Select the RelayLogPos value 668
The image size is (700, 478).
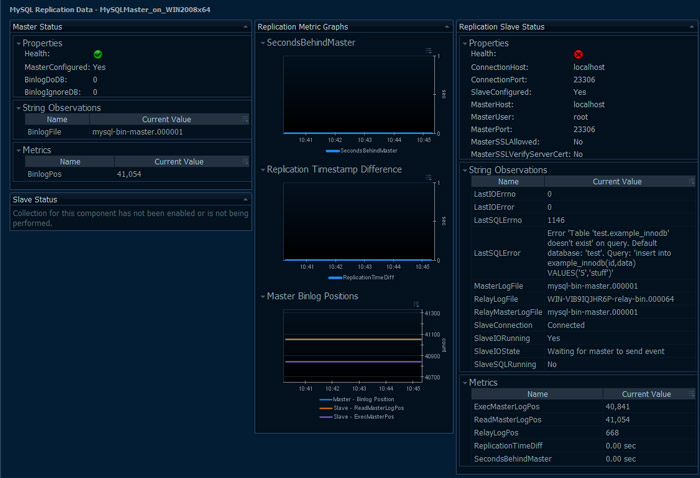point(612,432)
